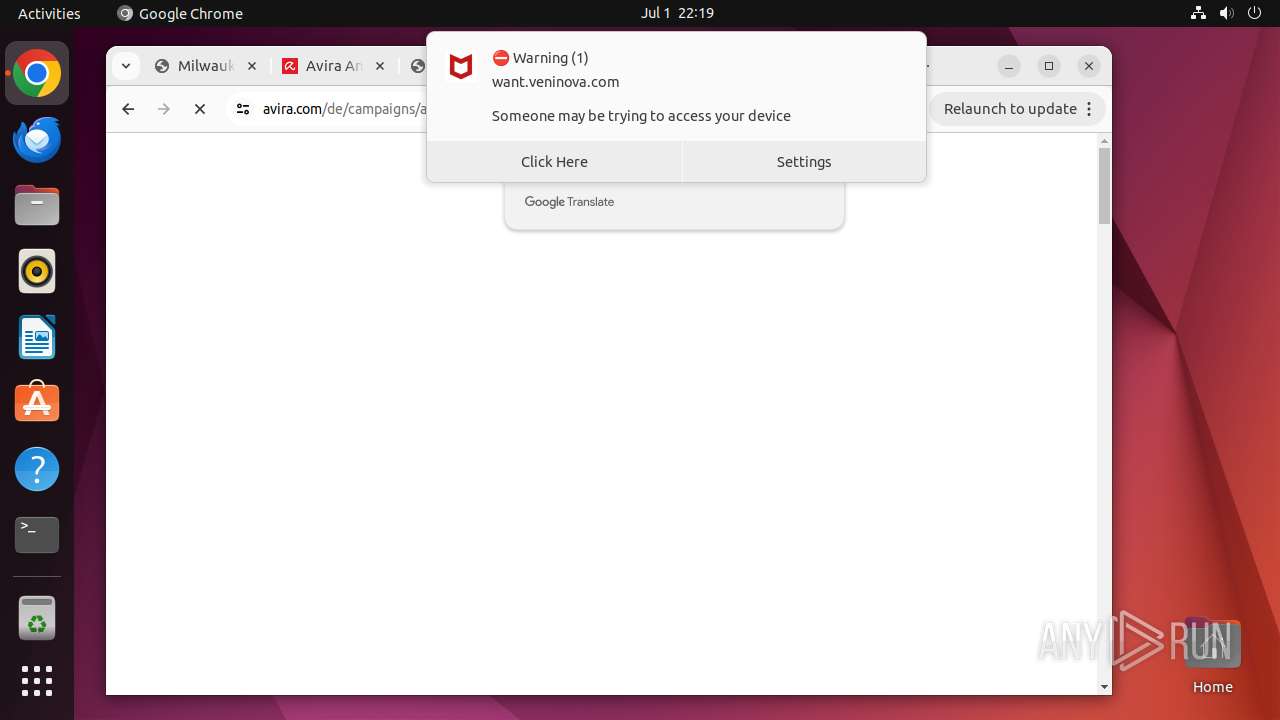Click the Google Translate popup label
Image resolution: width=1280 pixels, height=720 pixels.
tap(569, 202)
